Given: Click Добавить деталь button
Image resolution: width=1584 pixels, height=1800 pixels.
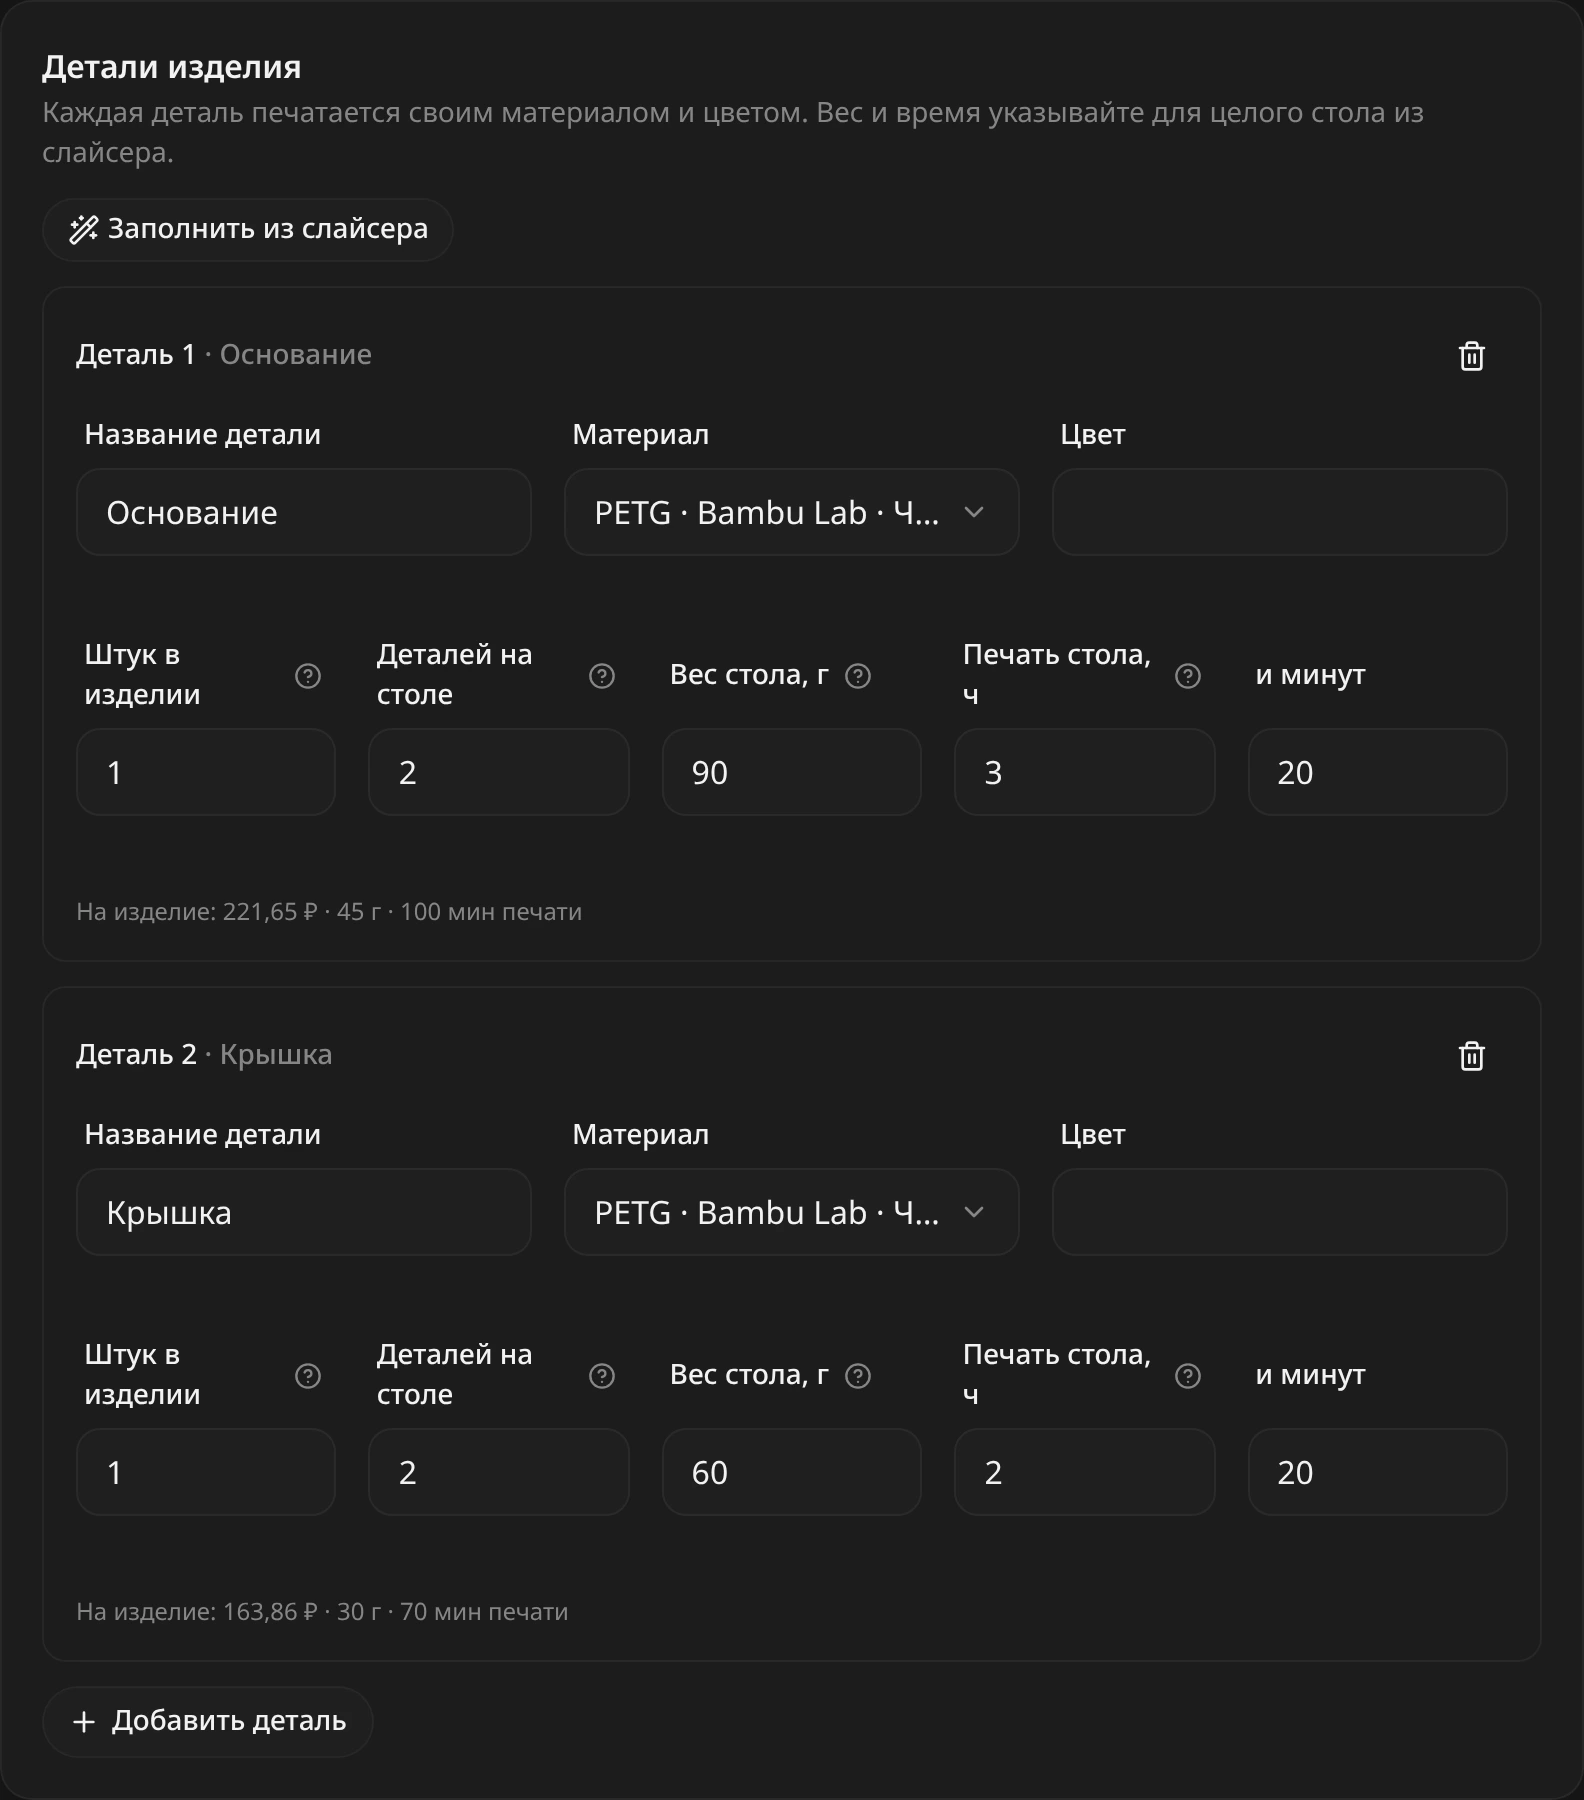Looking at the screenshot, I should 208,1721.
